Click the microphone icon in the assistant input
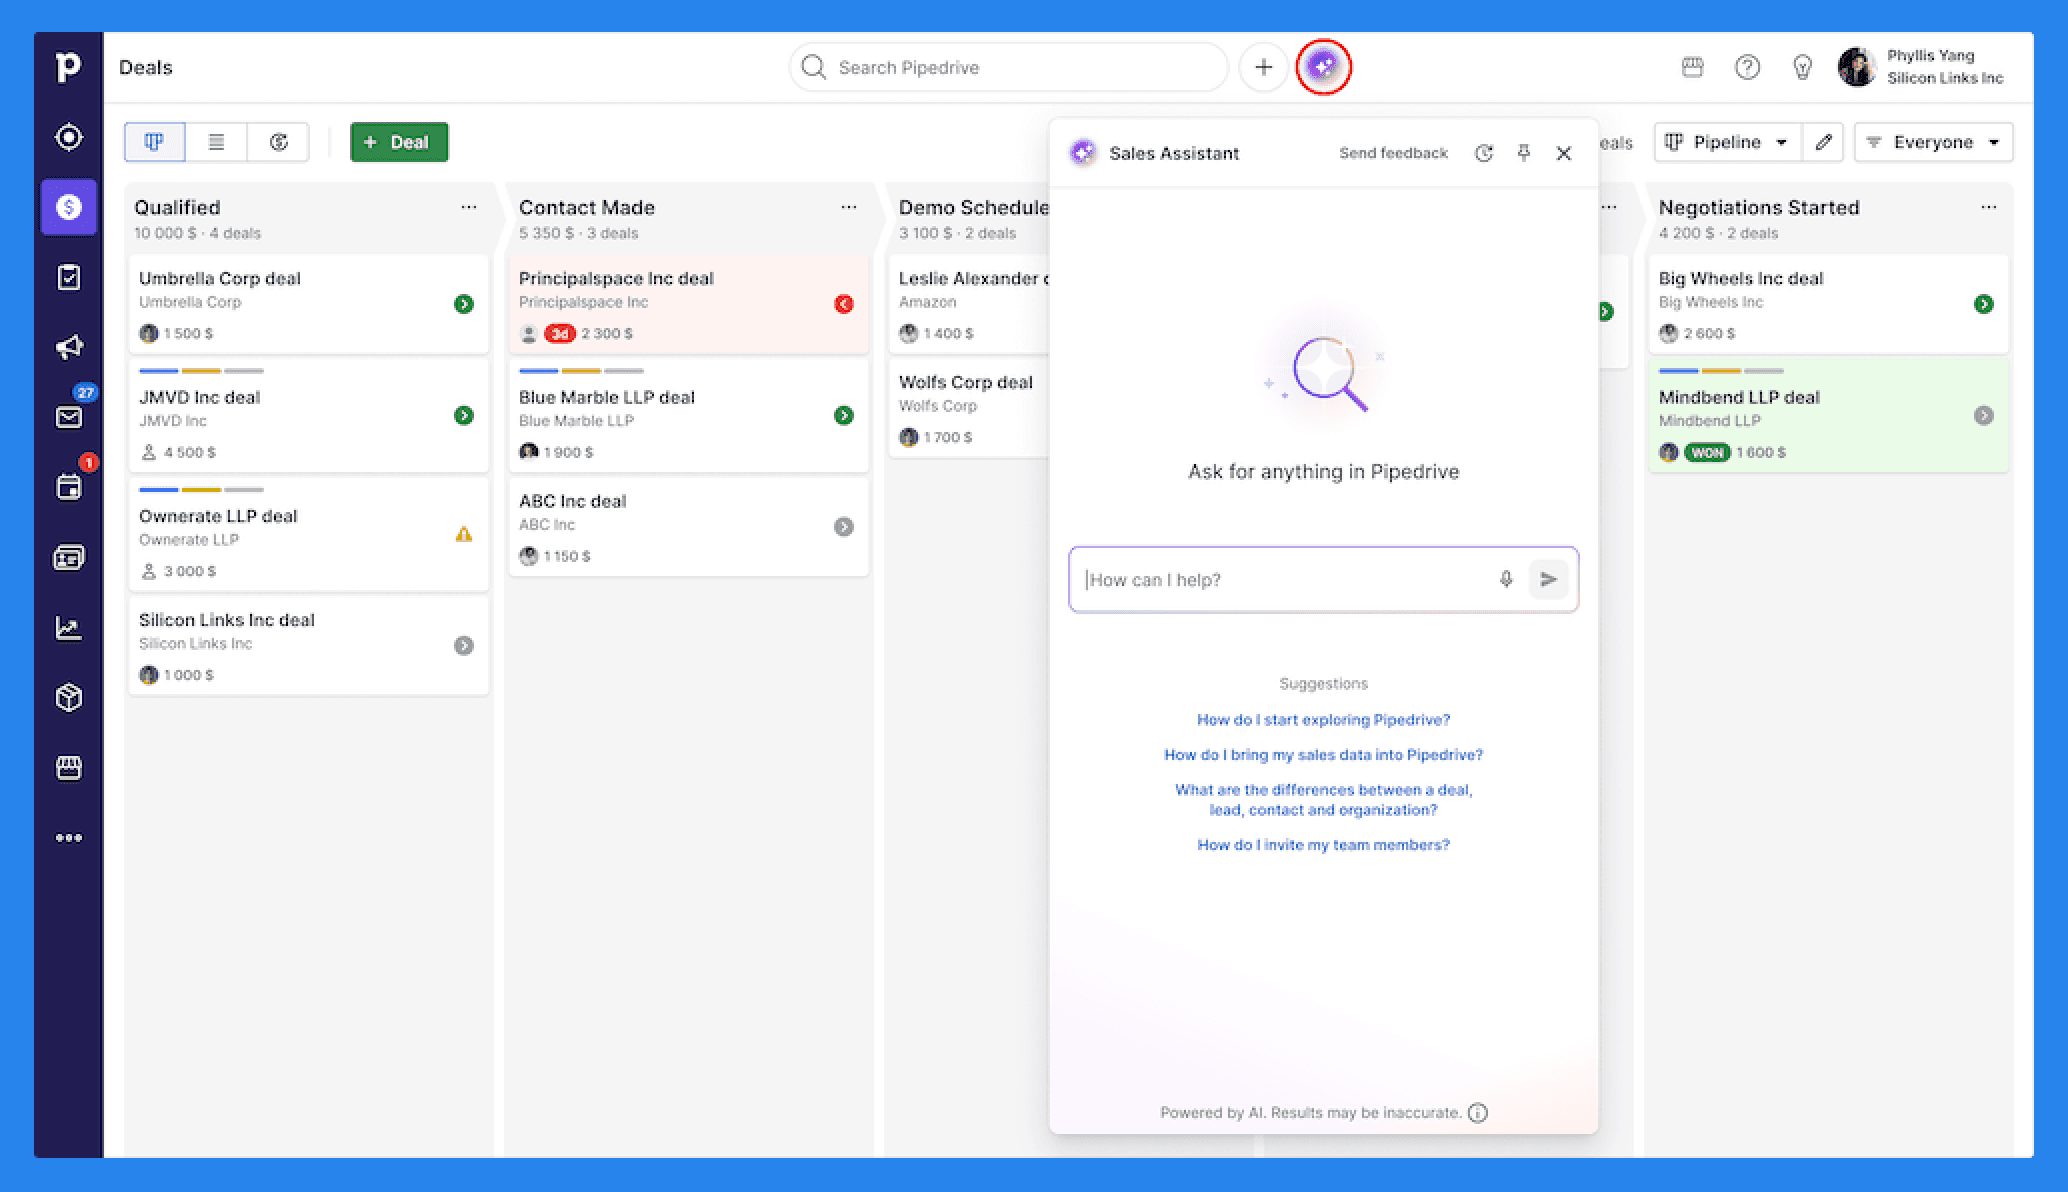Viewport: 2068px width, 1192px height. tap(1506, 579)
